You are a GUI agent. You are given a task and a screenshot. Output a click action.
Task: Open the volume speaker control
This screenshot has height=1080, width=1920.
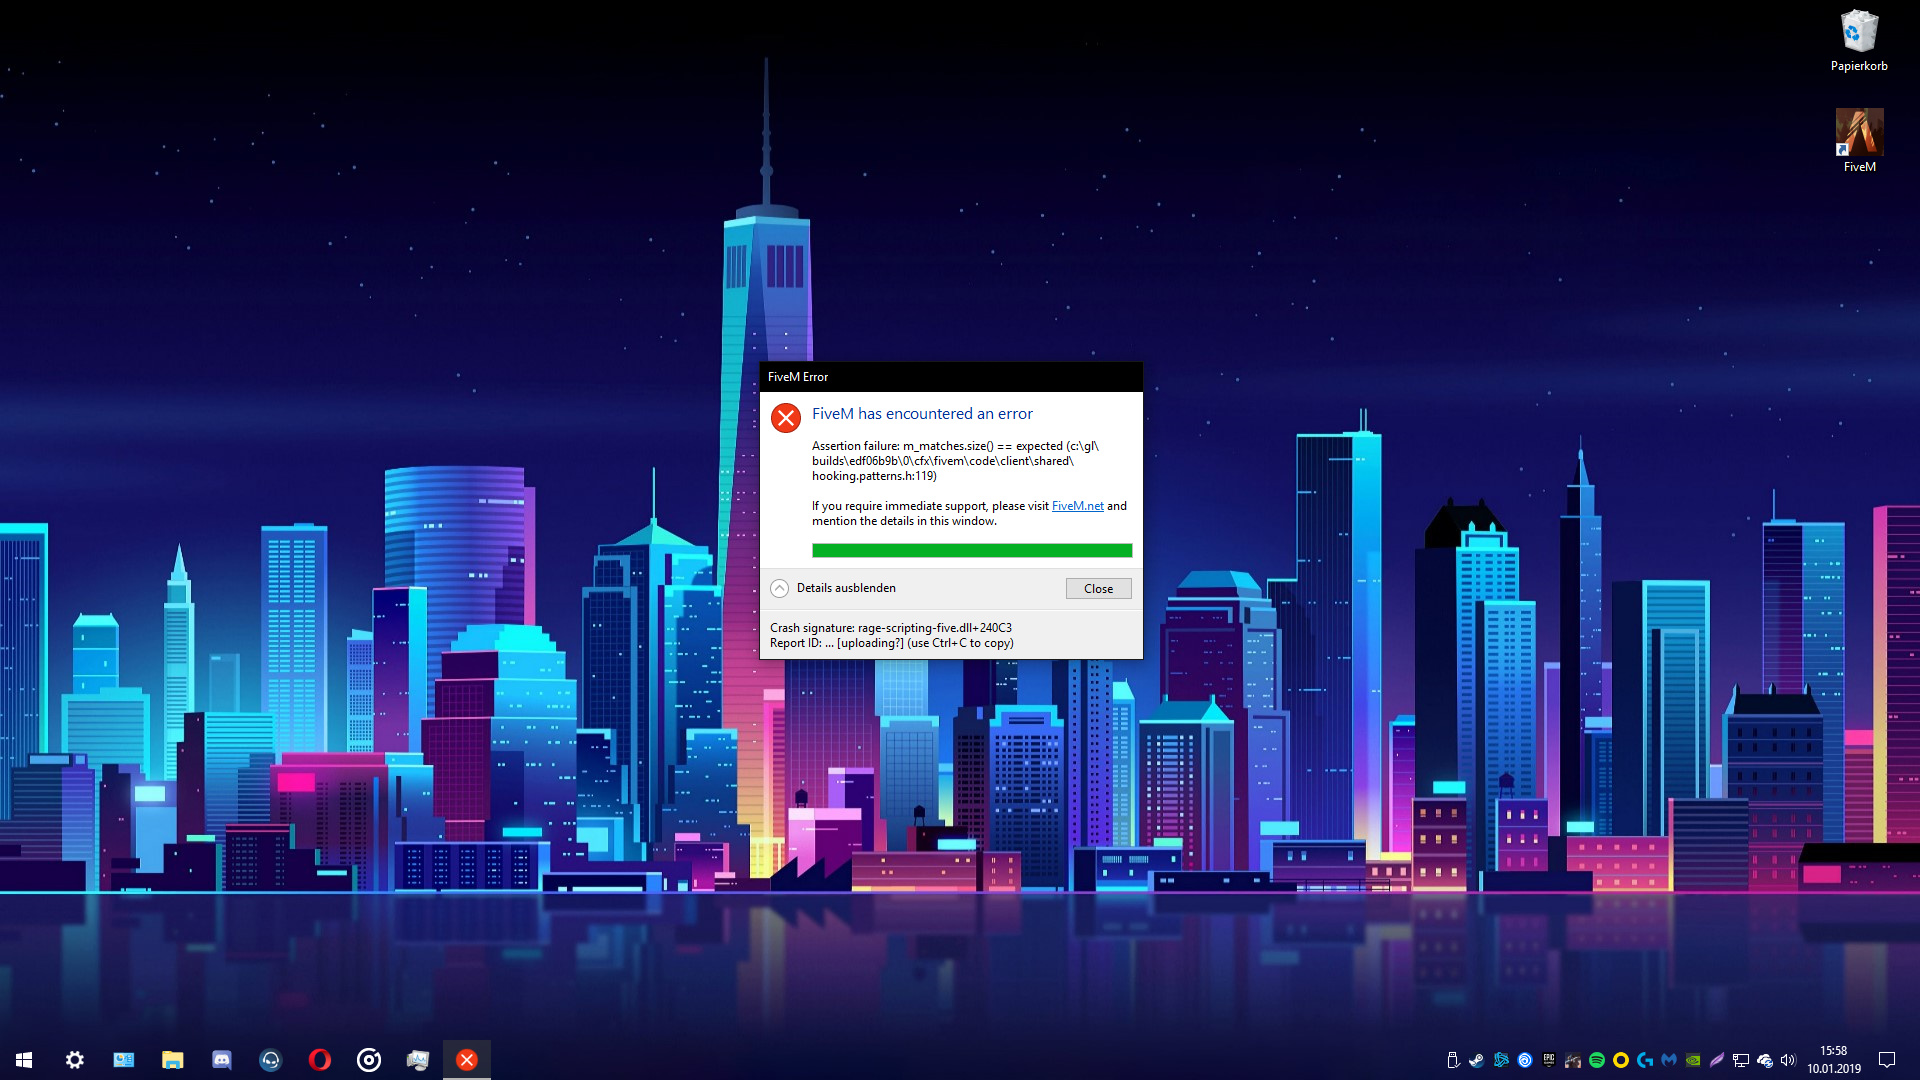point(1788,1060)
